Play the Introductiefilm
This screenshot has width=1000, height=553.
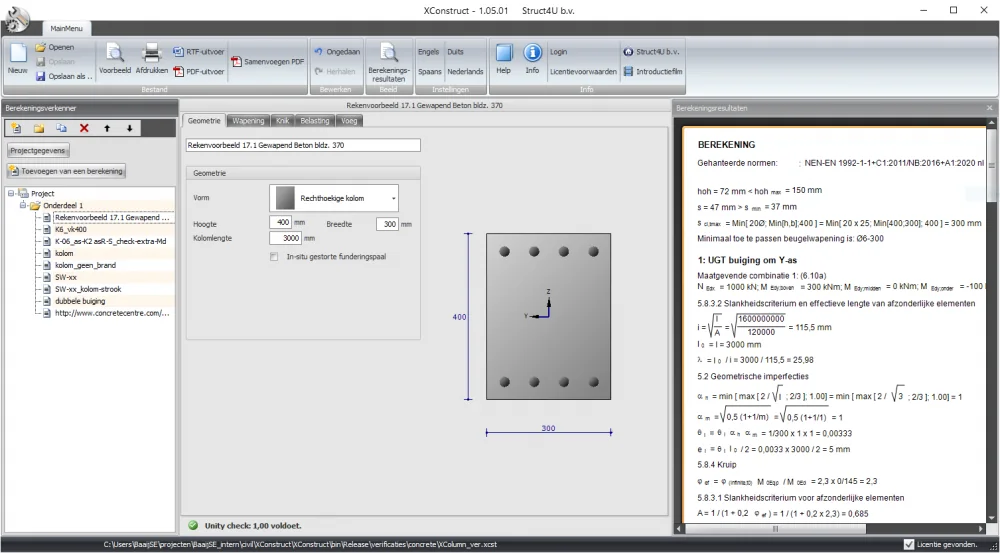pyautogui.click(x=653, y=71)
